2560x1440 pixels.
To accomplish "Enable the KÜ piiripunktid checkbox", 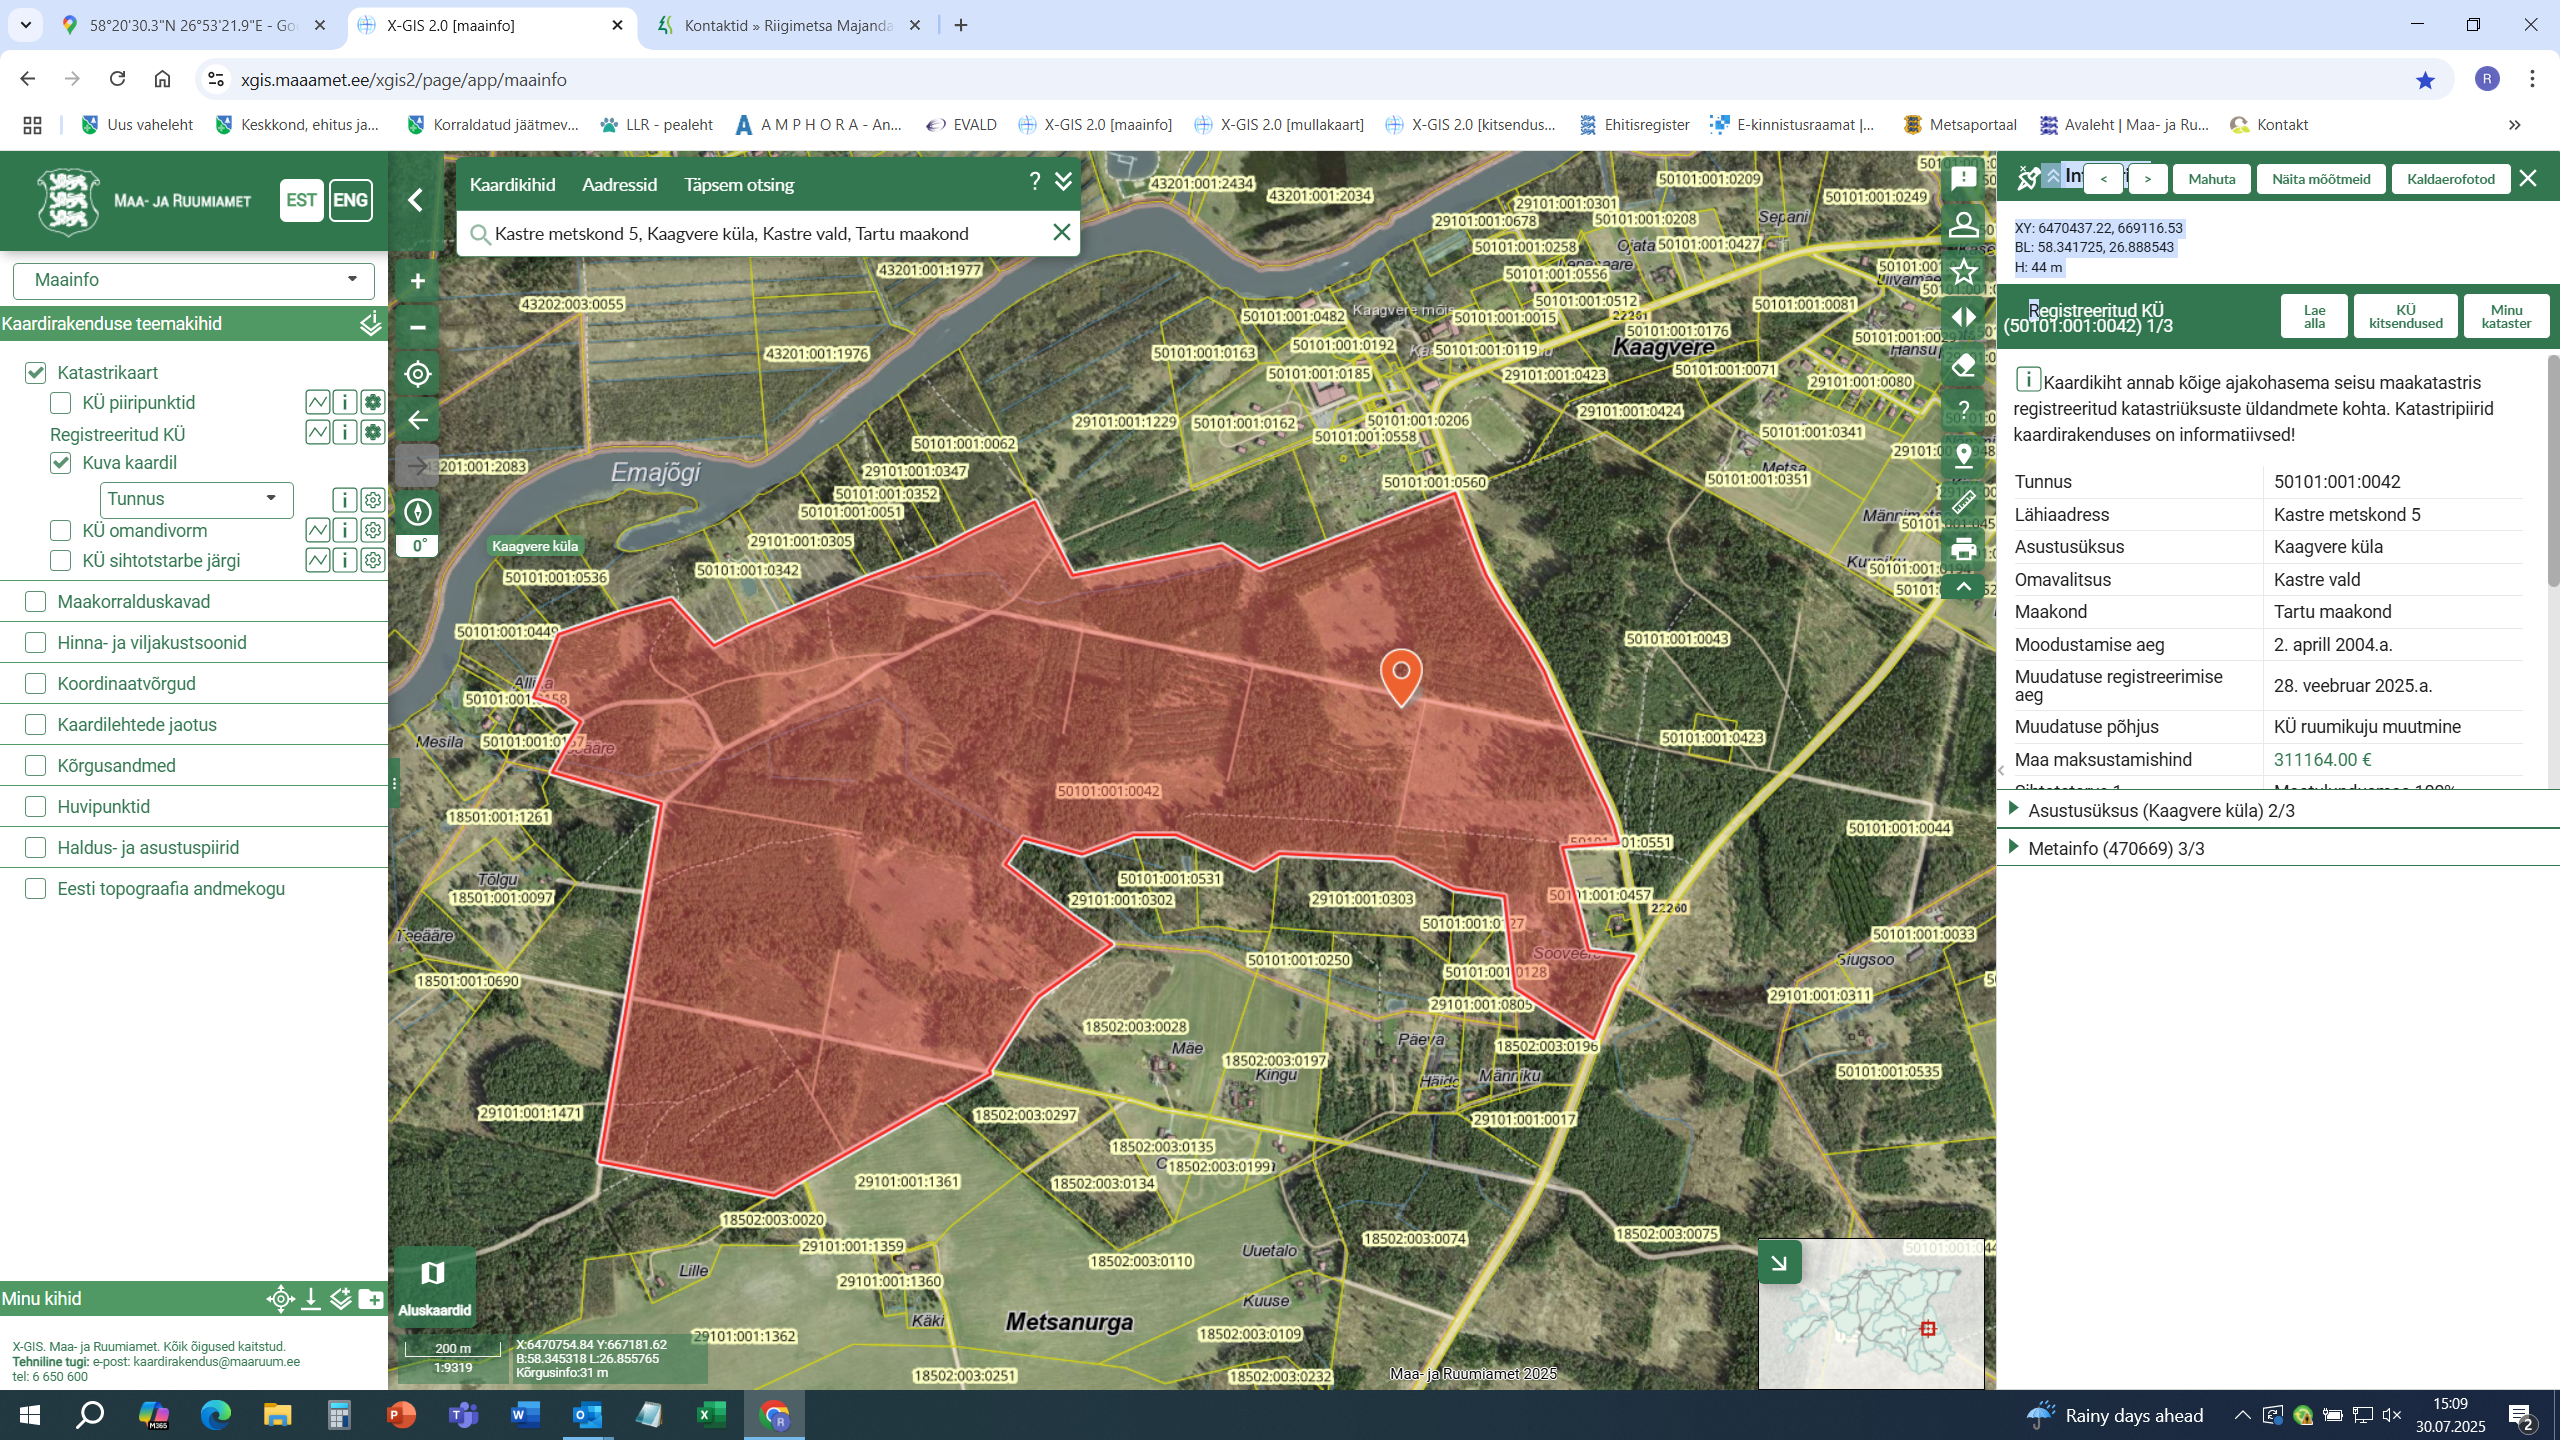I will click(x=61, y=403).
